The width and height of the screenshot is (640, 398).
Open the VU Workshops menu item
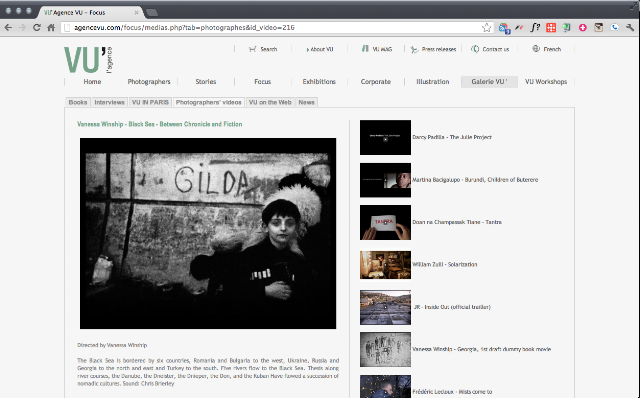pyautogui.click(x=546, y=82)
